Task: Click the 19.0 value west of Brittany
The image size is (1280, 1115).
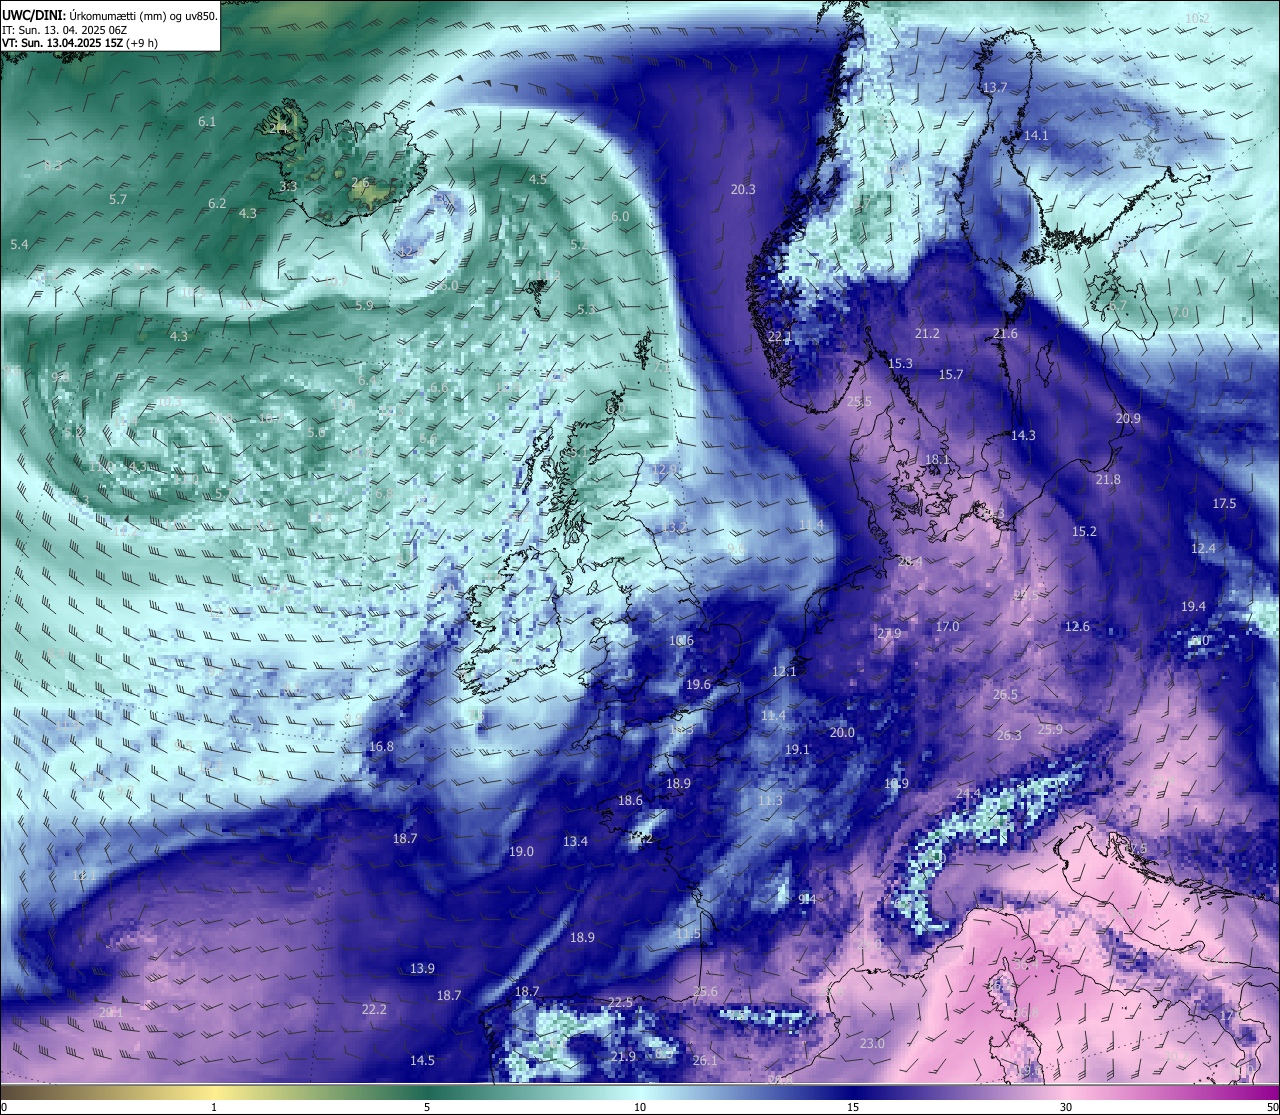Action: pyautogui.click(x=521, y=851)
